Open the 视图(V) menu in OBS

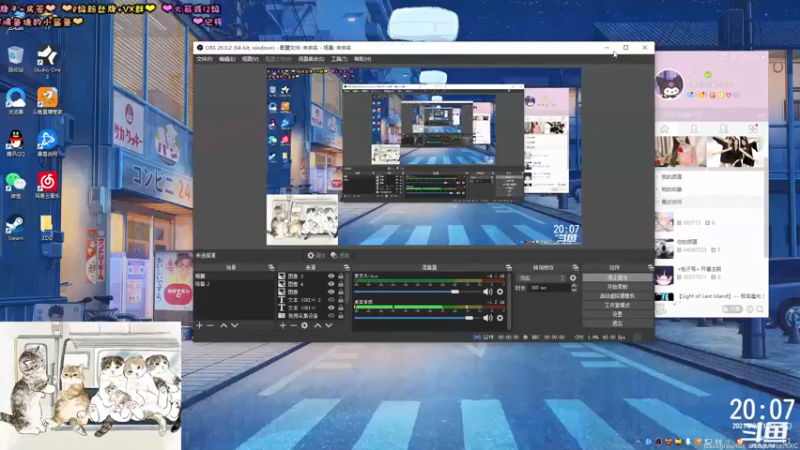(250, 59)
